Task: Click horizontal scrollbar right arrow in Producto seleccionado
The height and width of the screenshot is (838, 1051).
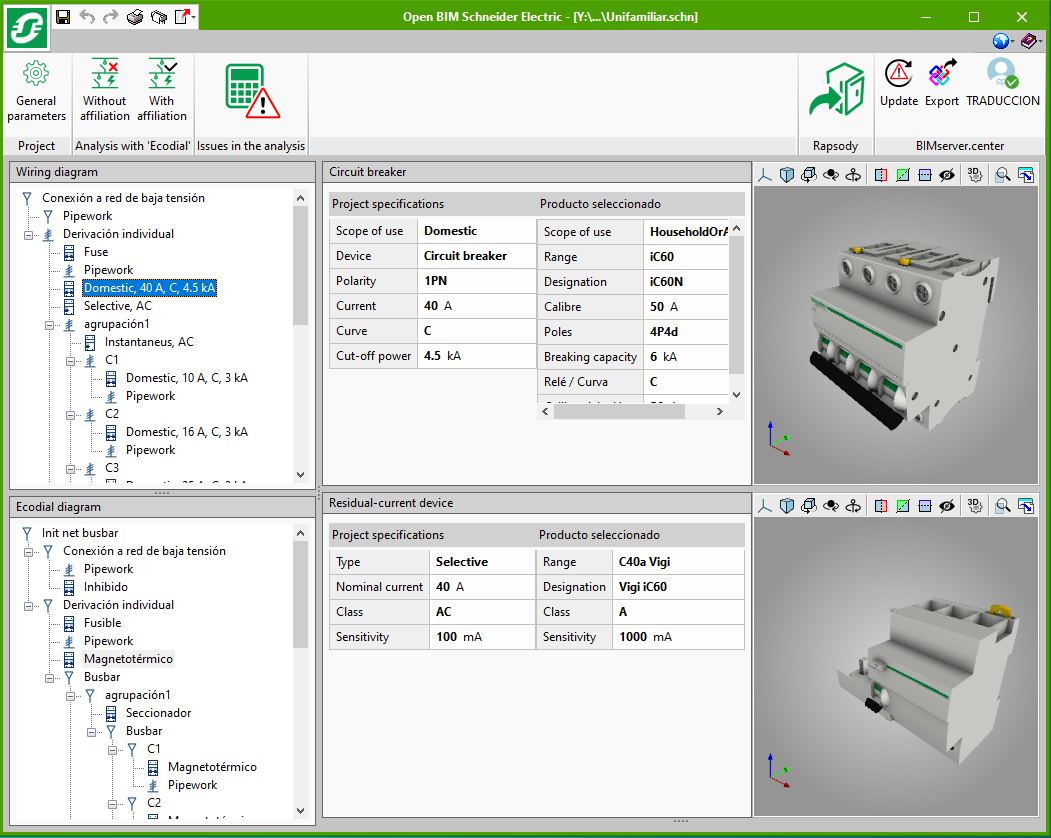Action: 720,412
